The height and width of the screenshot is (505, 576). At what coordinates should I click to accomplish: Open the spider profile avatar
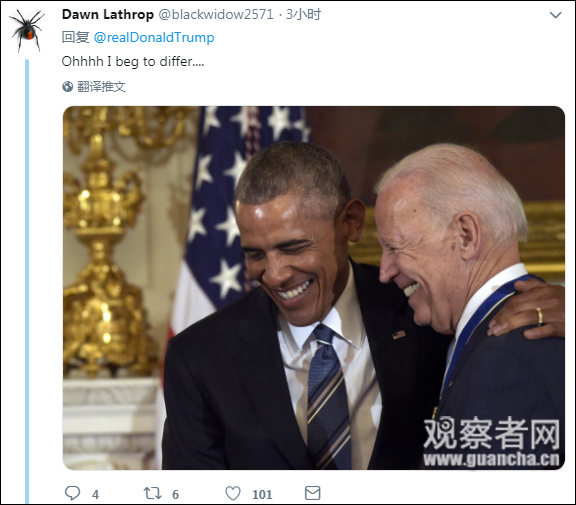(28, 30)
